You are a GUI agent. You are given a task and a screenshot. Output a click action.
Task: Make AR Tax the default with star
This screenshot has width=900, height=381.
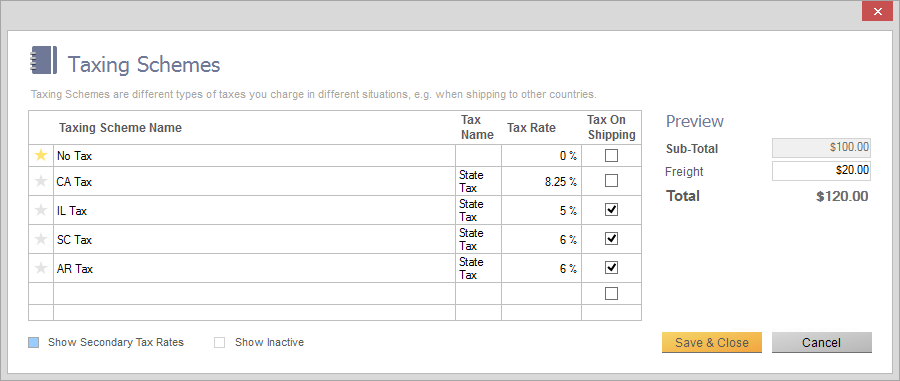coord(41,269)
